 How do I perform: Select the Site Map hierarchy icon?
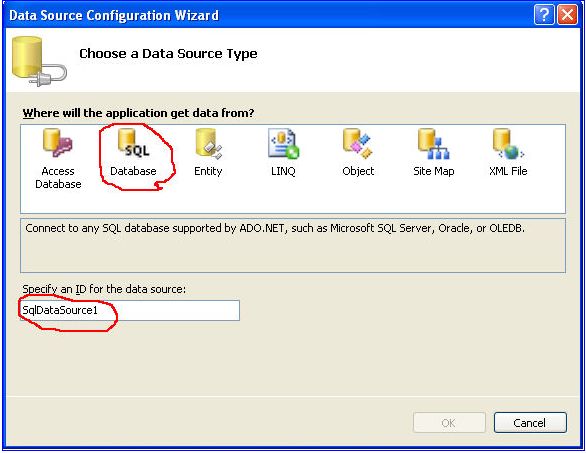pyautogui.click(x=434, y=143)
